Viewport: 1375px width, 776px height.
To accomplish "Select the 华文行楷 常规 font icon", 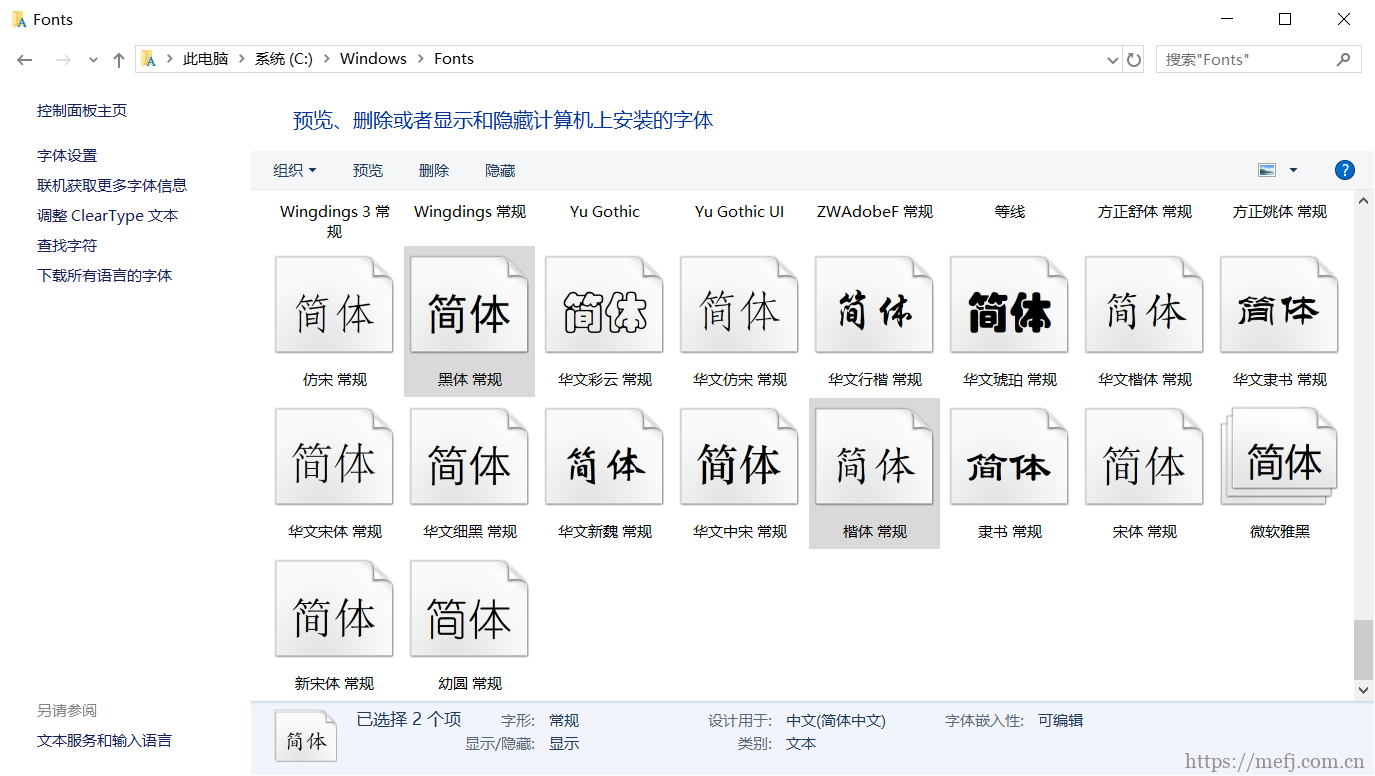I will click(874, 305).
